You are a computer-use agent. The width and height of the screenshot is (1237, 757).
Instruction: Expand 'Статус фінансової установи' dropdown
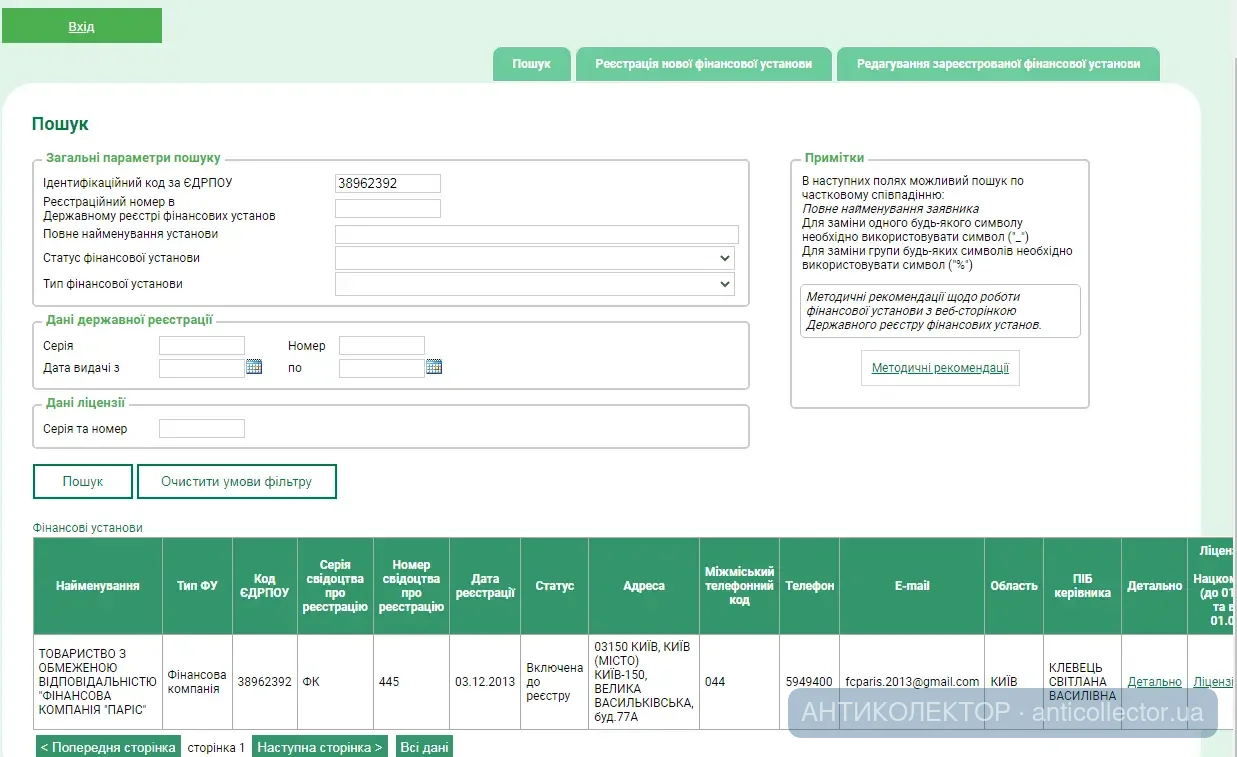535,258
